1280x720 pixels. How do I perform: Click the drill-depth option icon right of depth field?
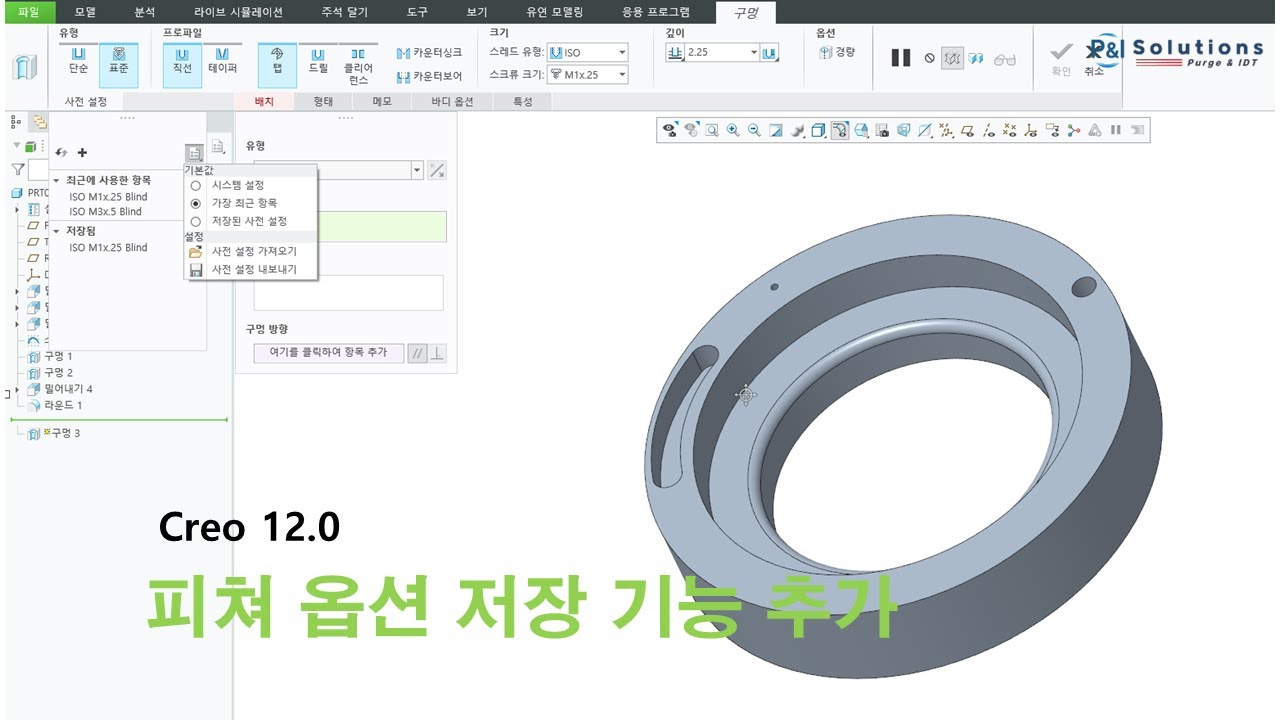770,52
